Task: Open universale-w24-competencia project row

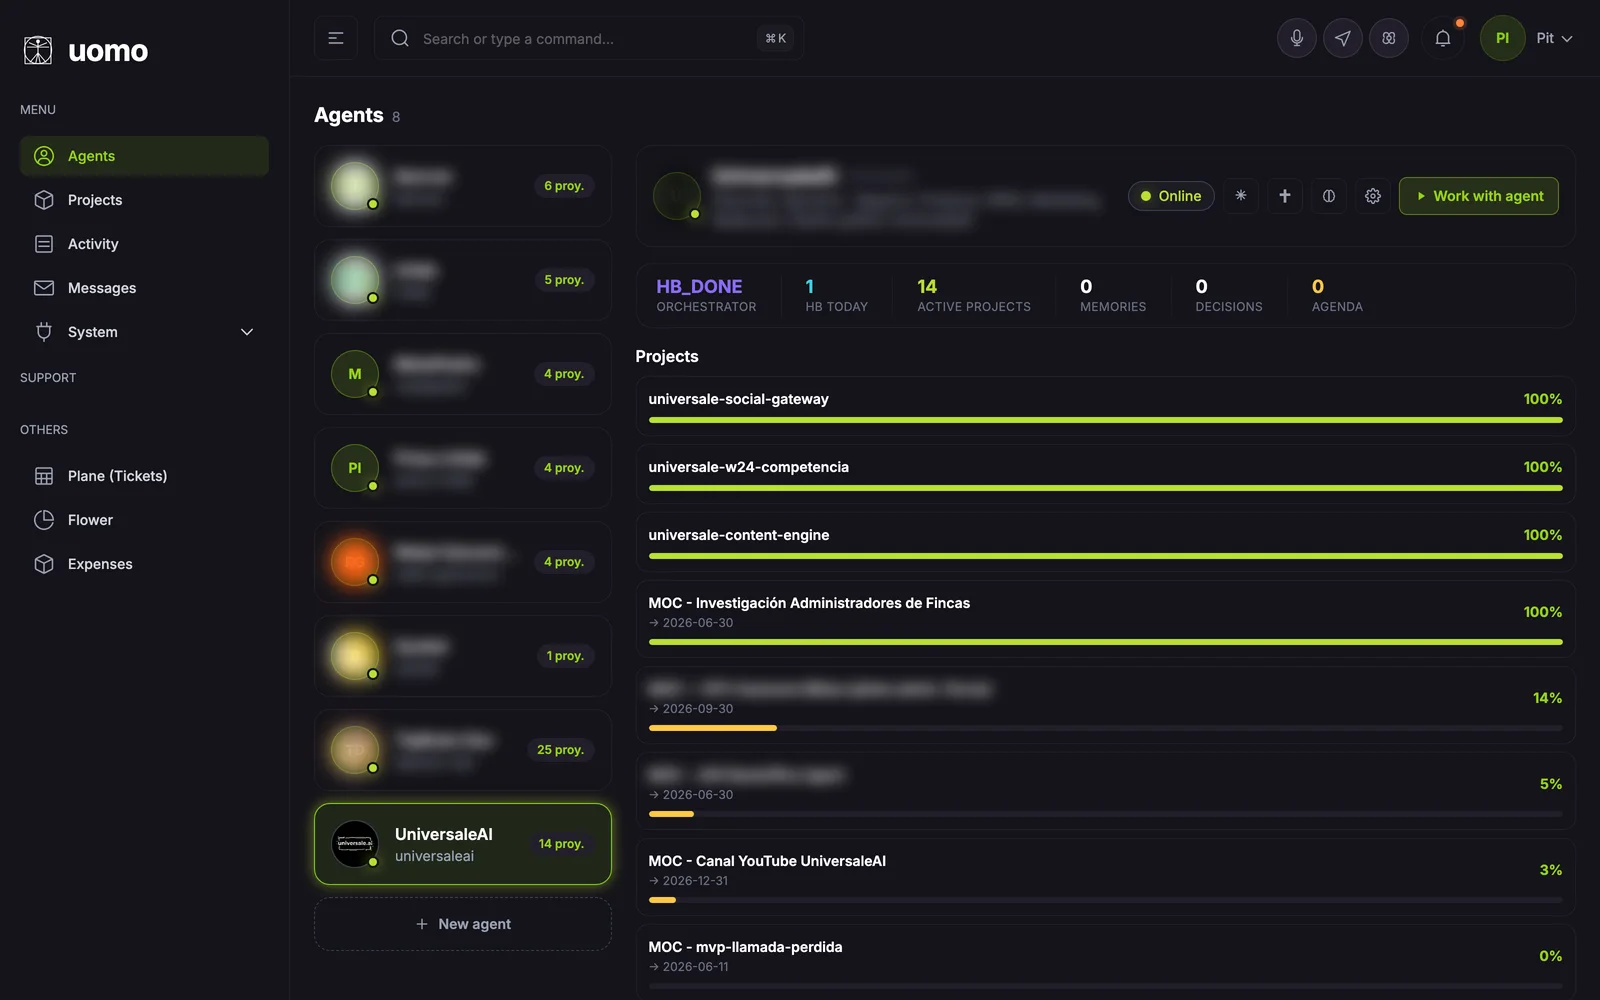Action: pos(1105,474)
